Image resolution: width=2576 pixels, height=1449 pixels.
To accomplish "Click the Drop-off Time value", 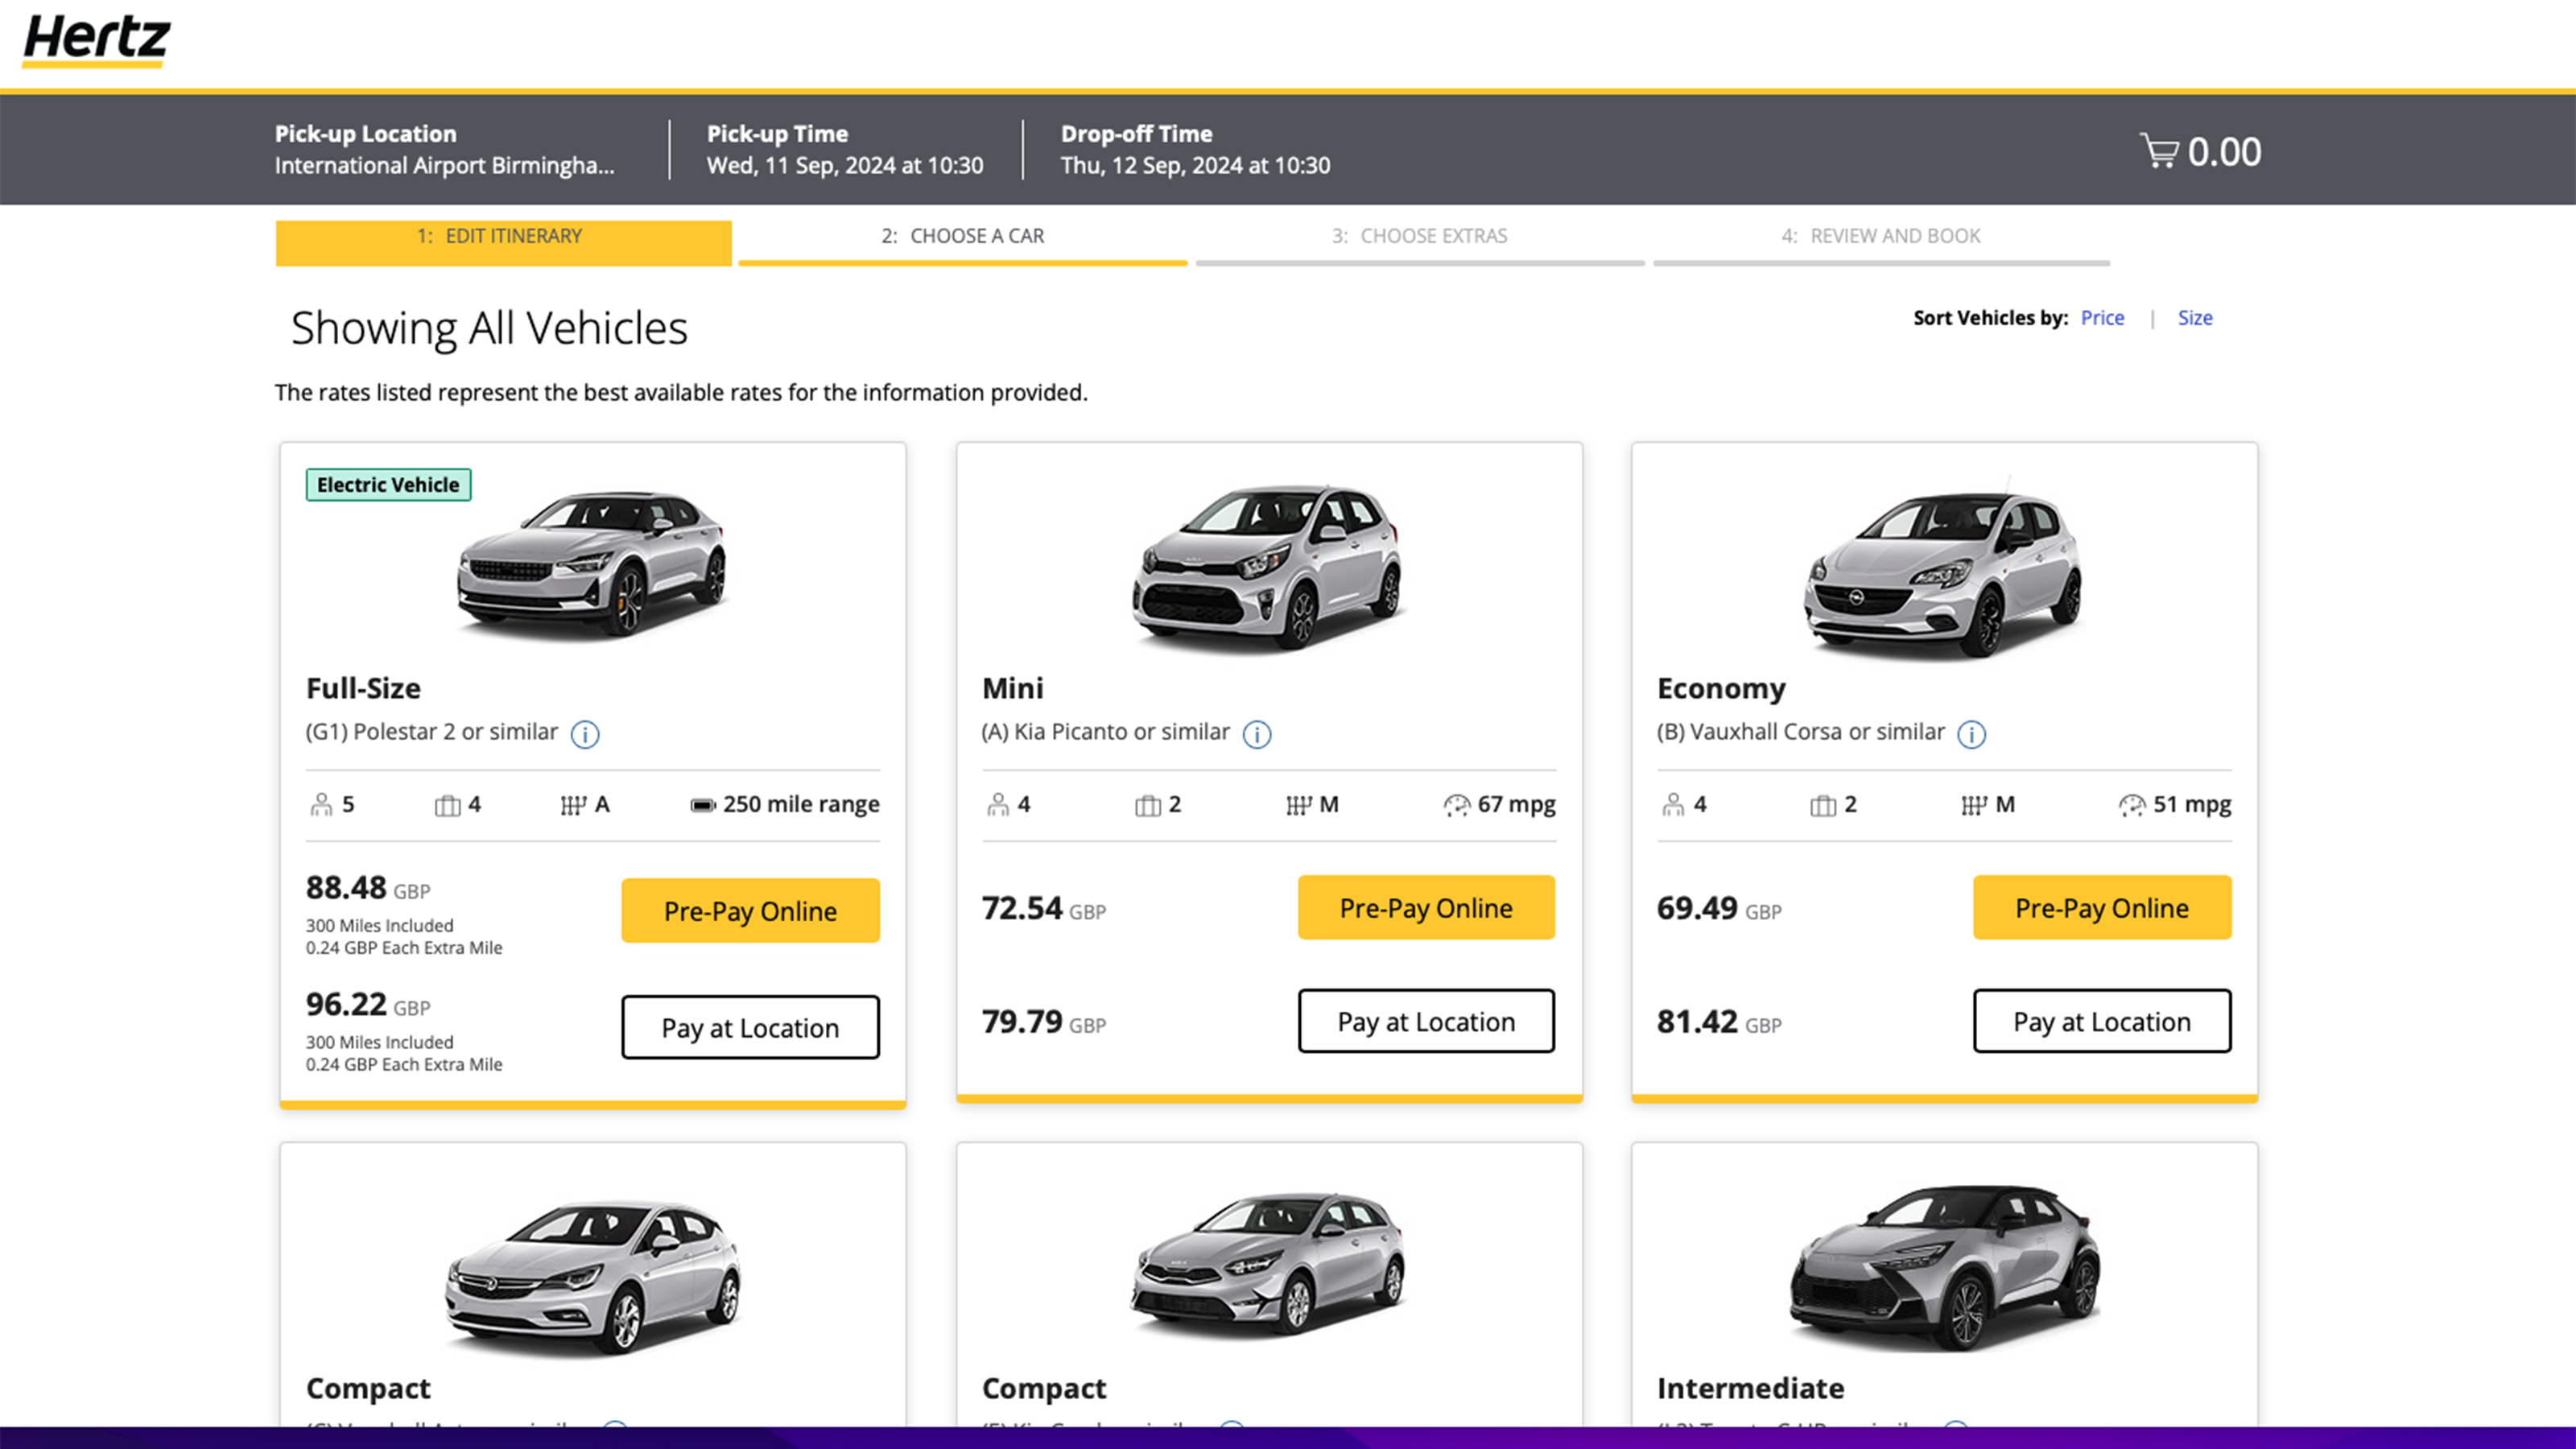I will [x=1195, y=166].
